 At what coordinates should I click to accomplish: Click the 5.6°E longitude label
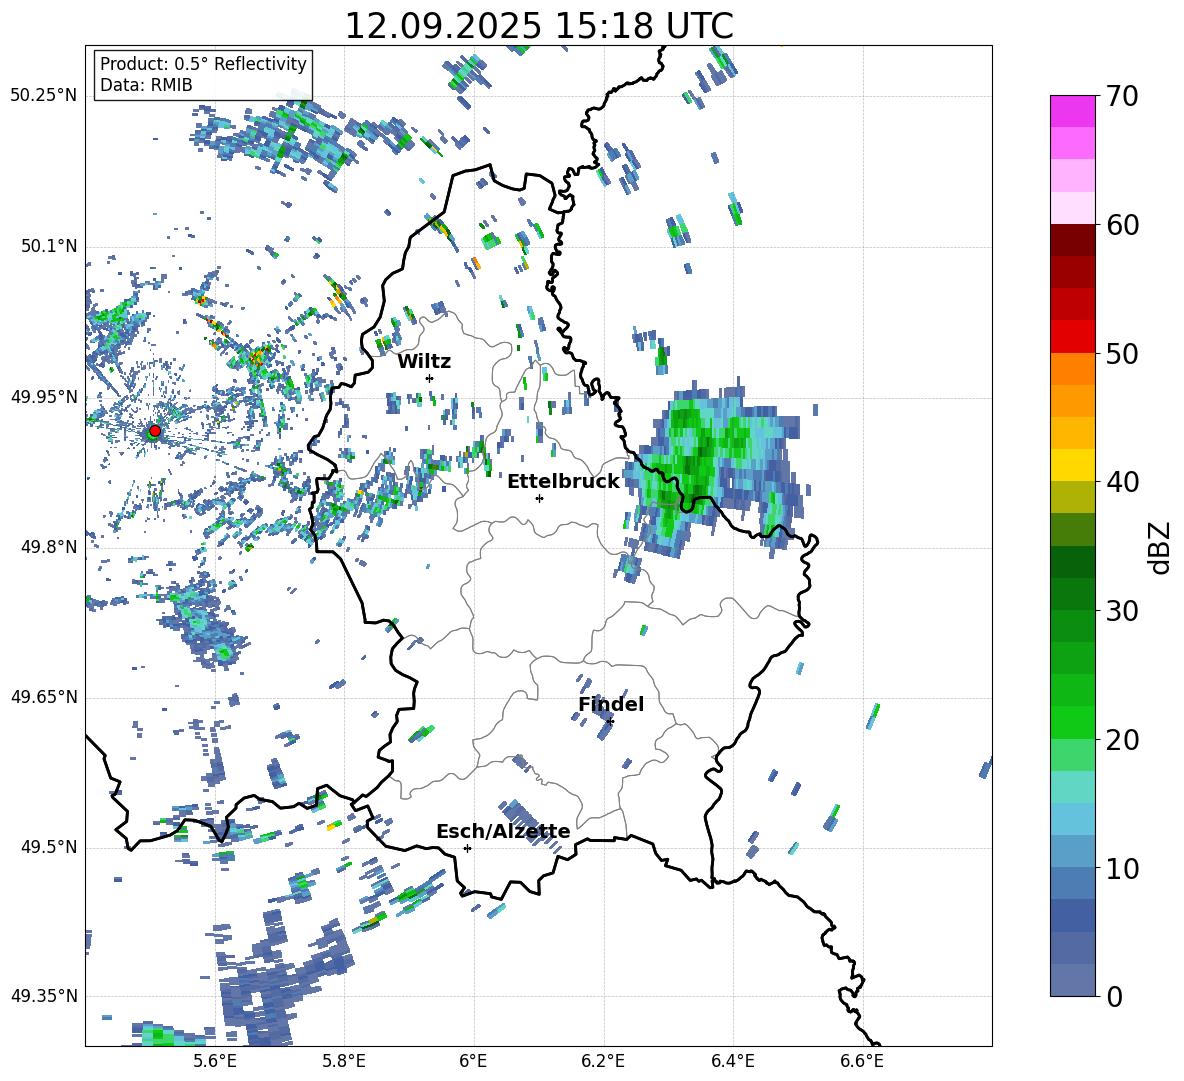(x=215, y=1061)
